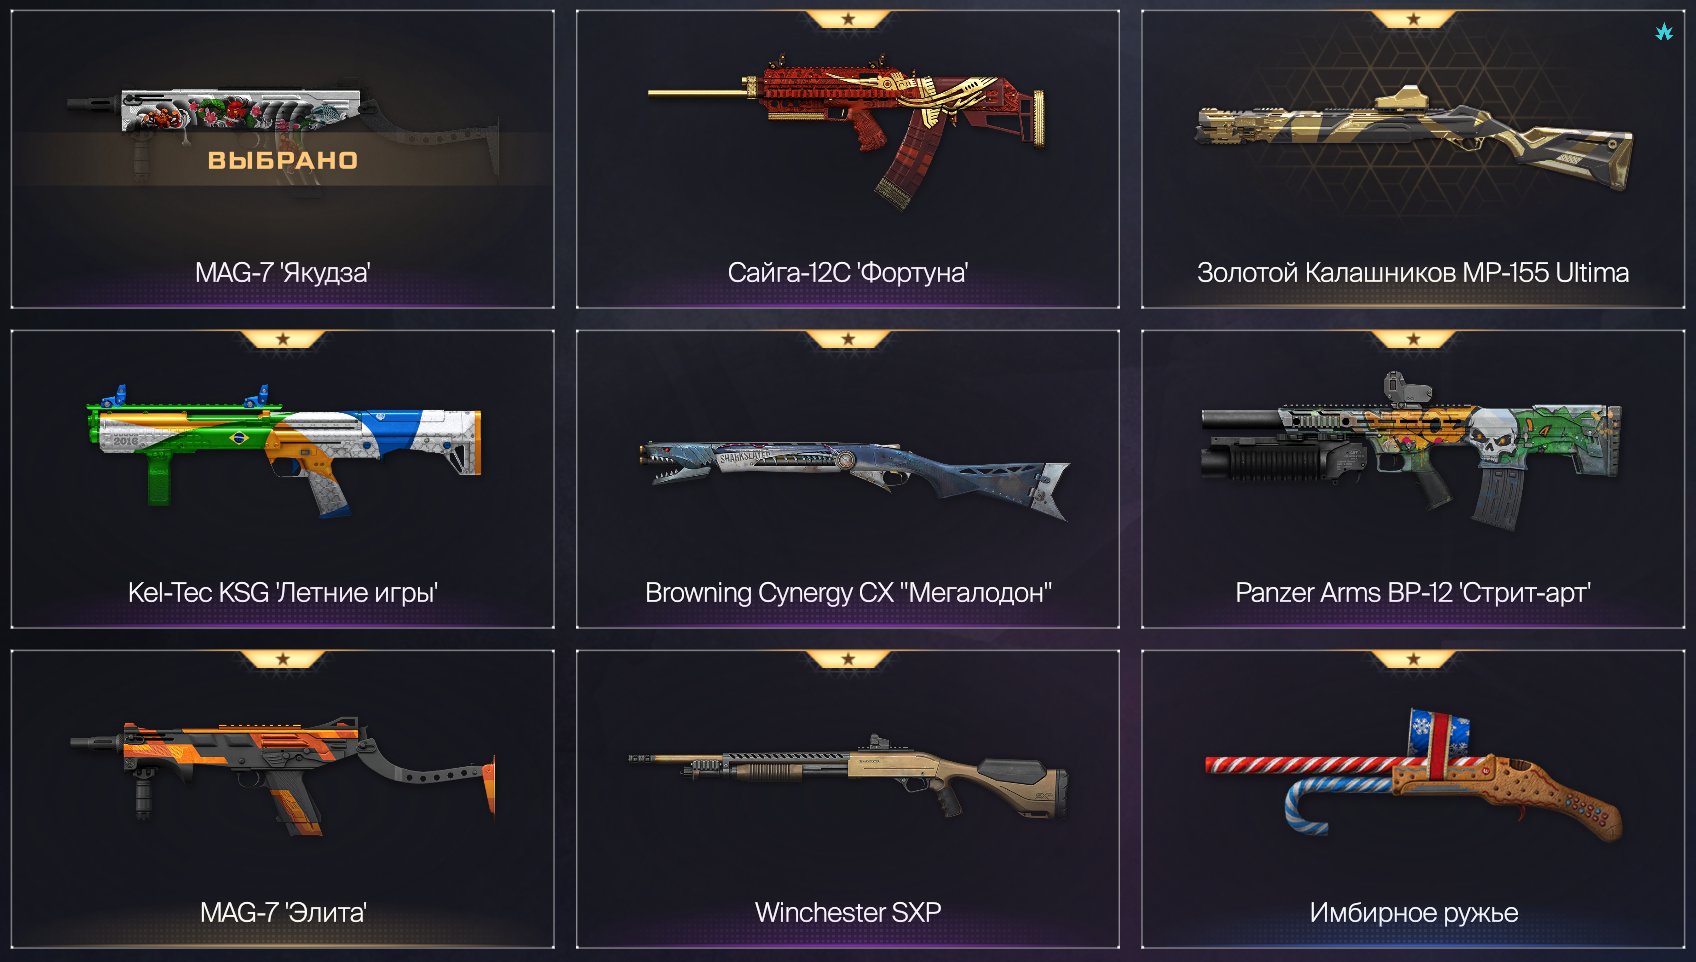Click the star badge on Browning Cynergy CX card
This screenshot has height=962, width=1696.
pyautogui.click(x=848, y=339)
